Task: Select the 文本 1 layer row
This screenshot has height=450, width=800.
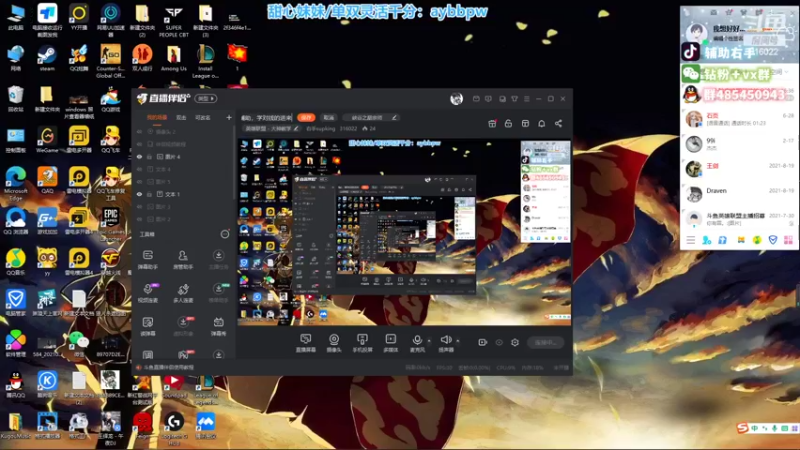Action: (184, 194)
